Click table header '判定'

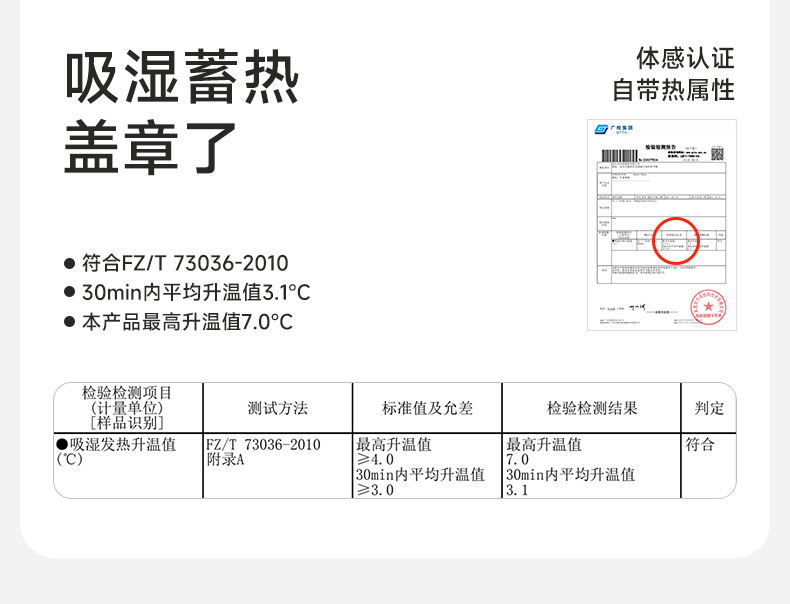709,408
